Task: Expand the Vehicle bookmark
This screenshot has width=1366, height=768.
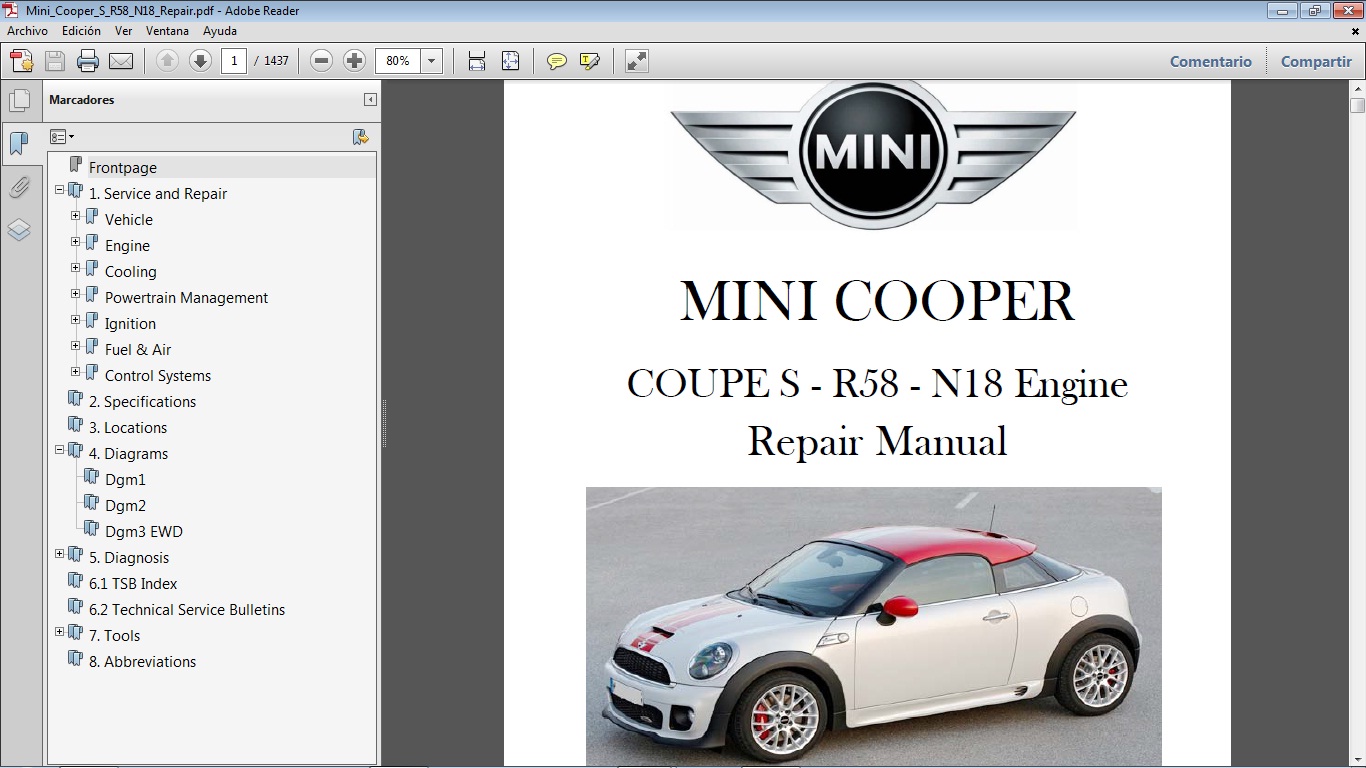Action: click(75, 218)
